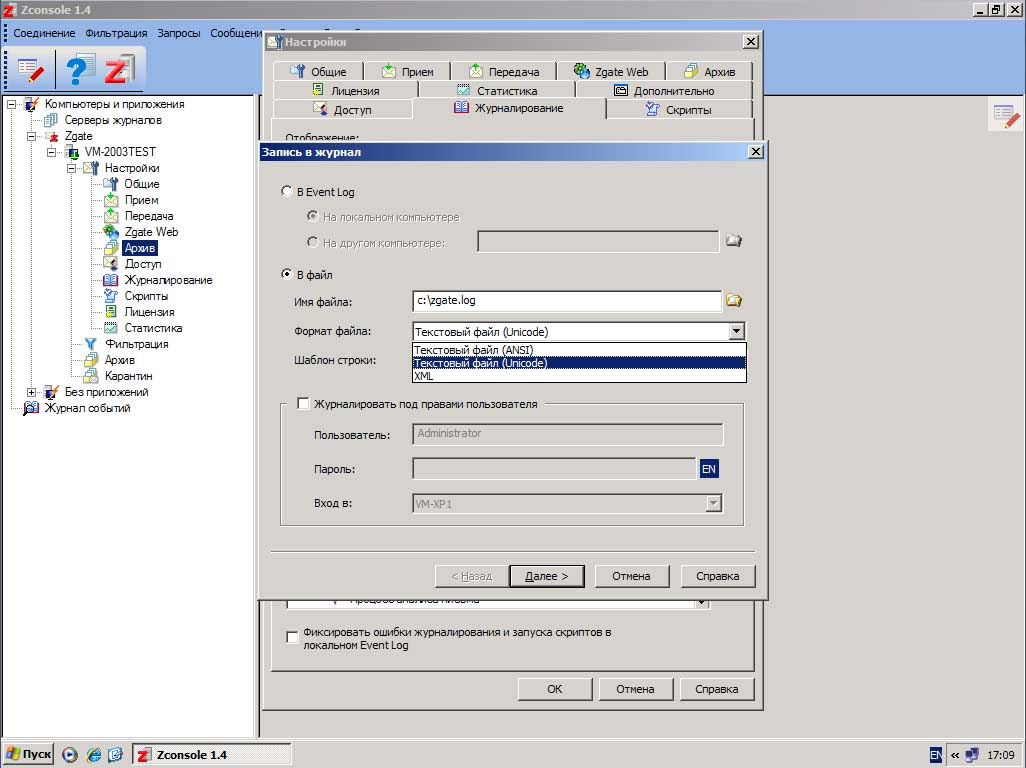Collapse the Zgate tree node

click(31, 136)
